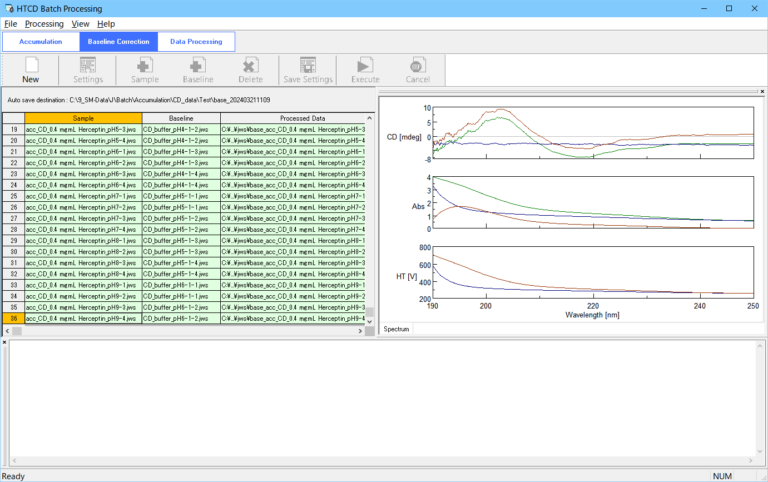Click the Processed Data column header
The image size is (768, 482).
click(293, 118)
